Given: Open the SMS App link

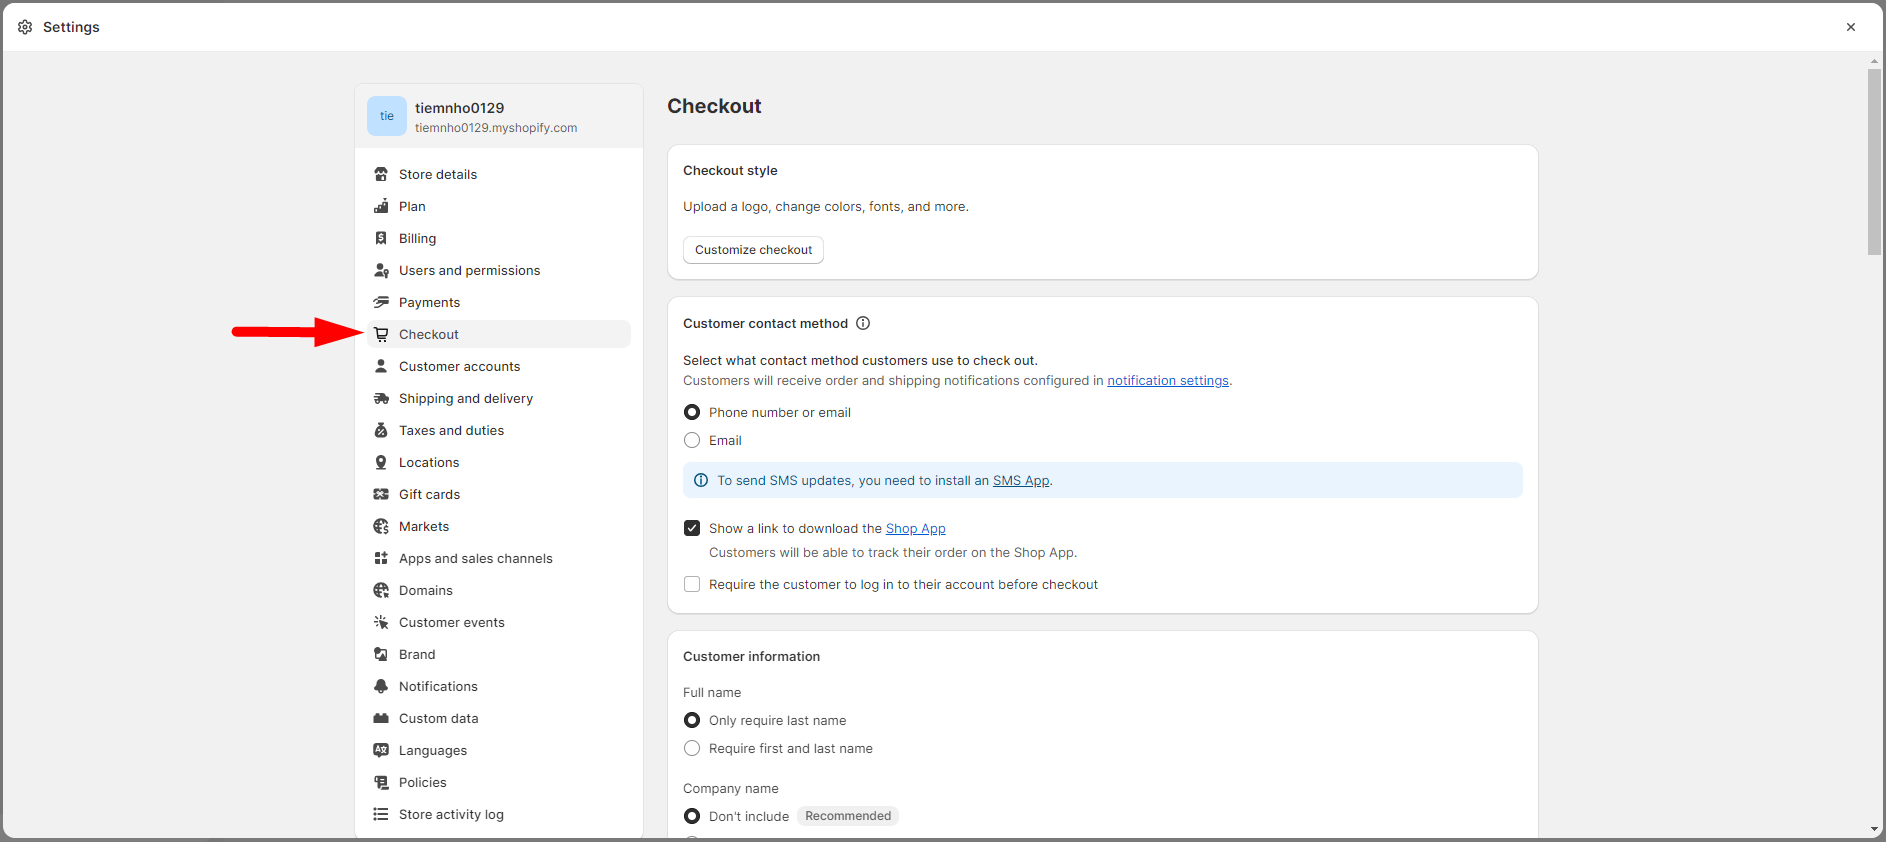Looking at the screenshot, I should [1021, 480].
